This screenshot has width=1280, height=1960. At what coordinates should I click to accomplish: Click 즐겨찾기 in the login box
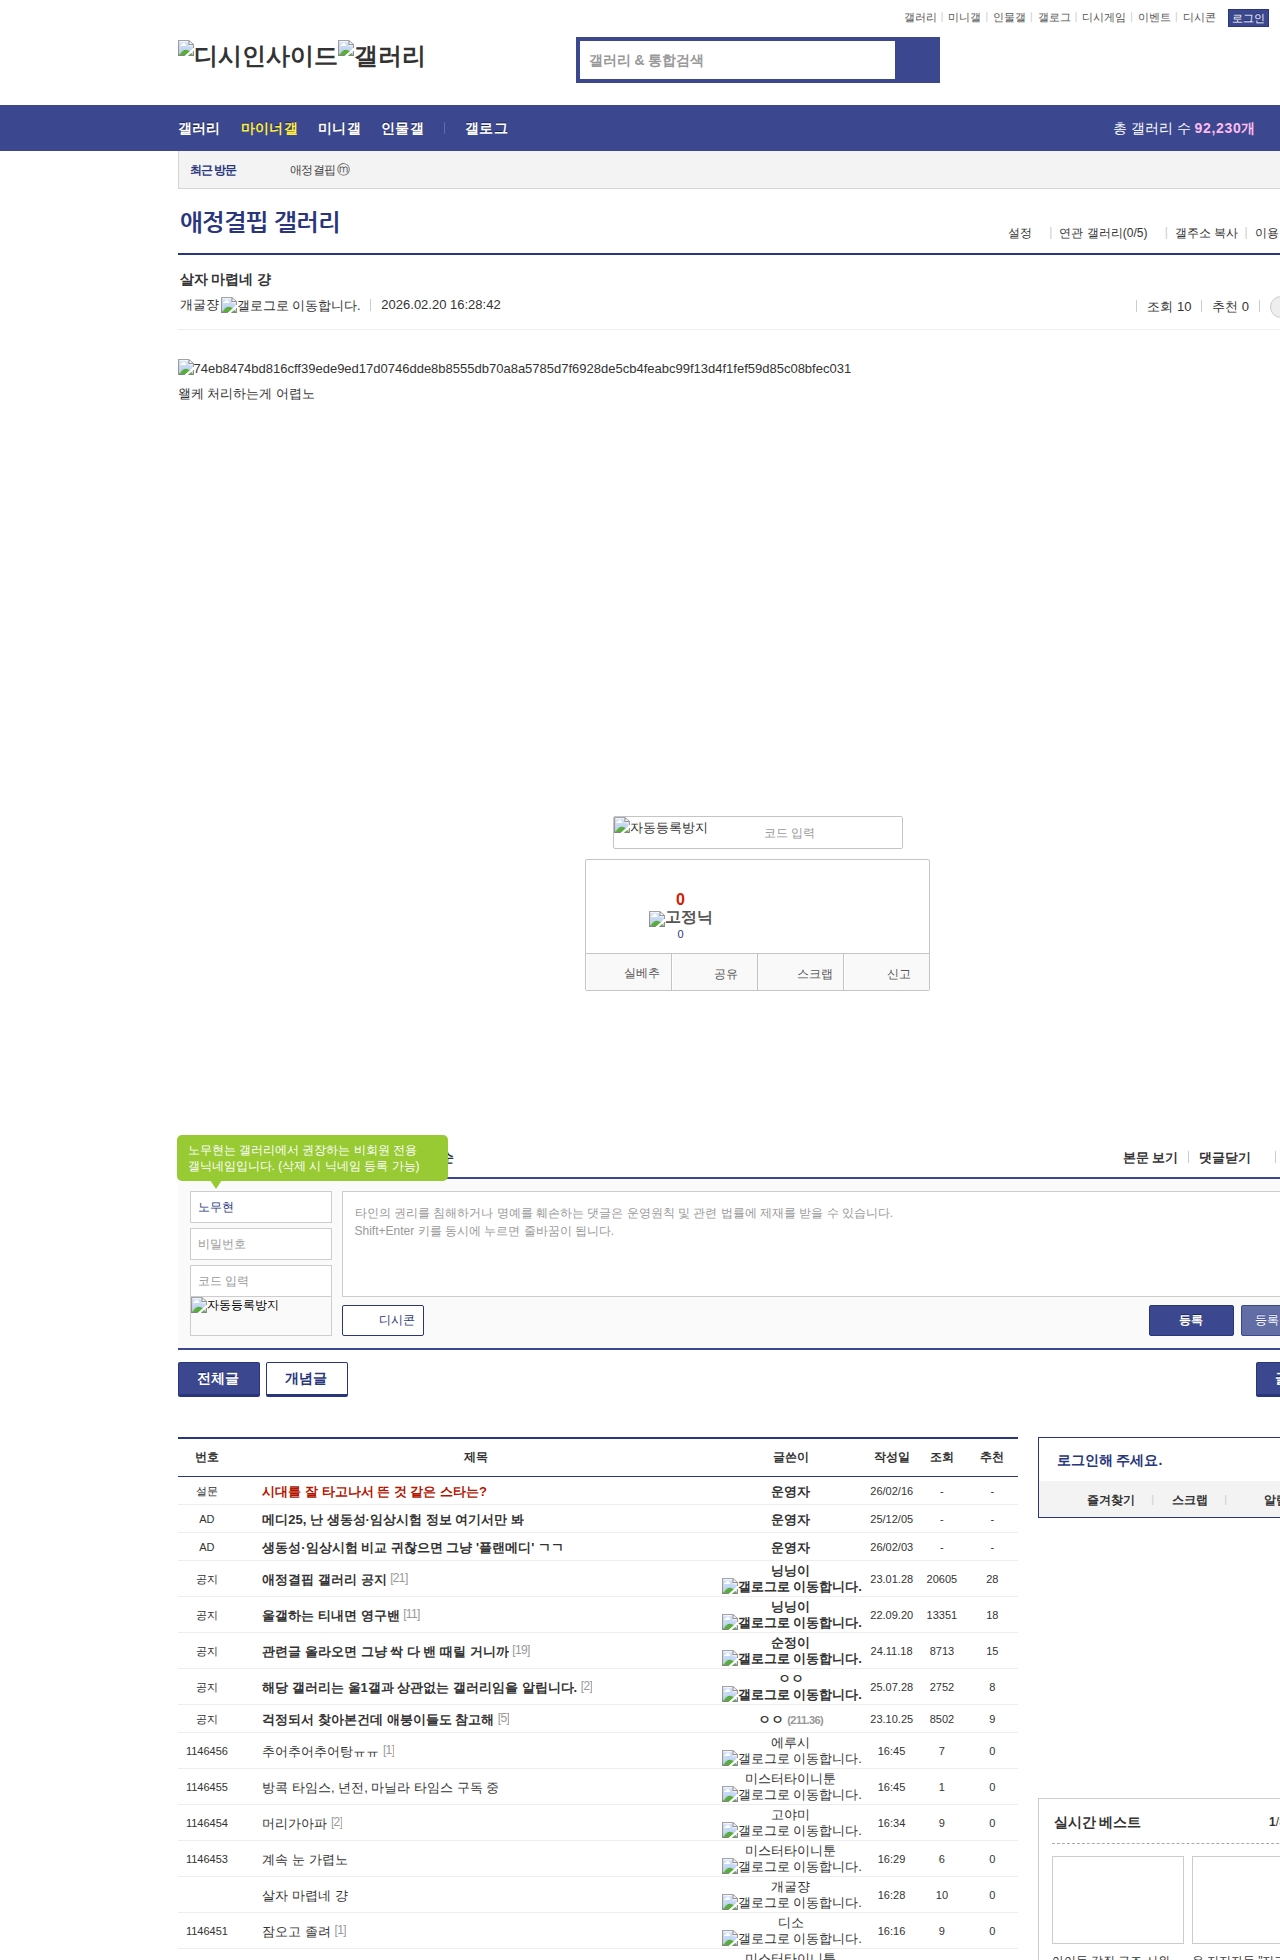pos(1111,1500)
